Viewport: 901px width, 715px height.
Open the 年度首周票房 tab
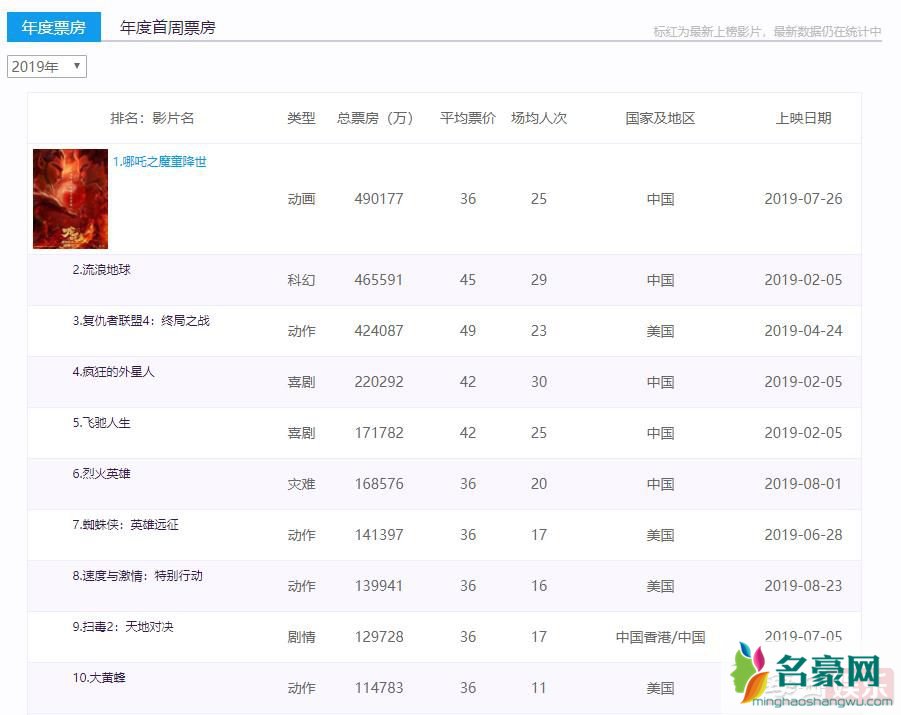pyautogui.click(x=167, y=27)
